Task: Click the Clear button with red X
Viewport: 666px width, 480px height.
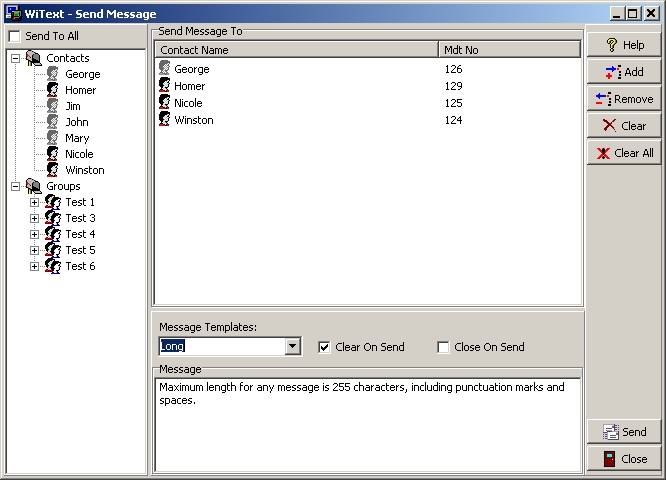Action: click(x=624, y=126)
